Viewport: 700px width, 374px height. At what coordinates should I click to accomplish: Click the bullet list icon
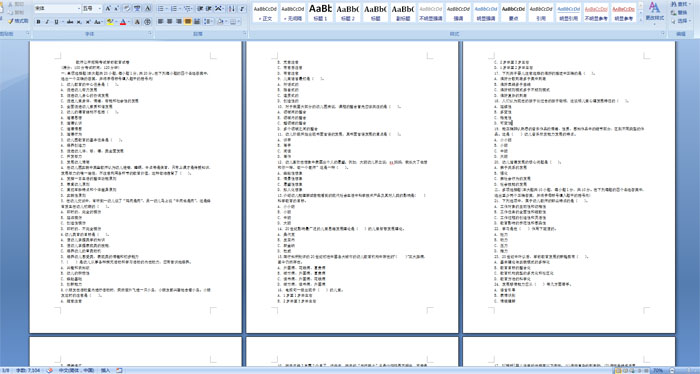[162, 8]
